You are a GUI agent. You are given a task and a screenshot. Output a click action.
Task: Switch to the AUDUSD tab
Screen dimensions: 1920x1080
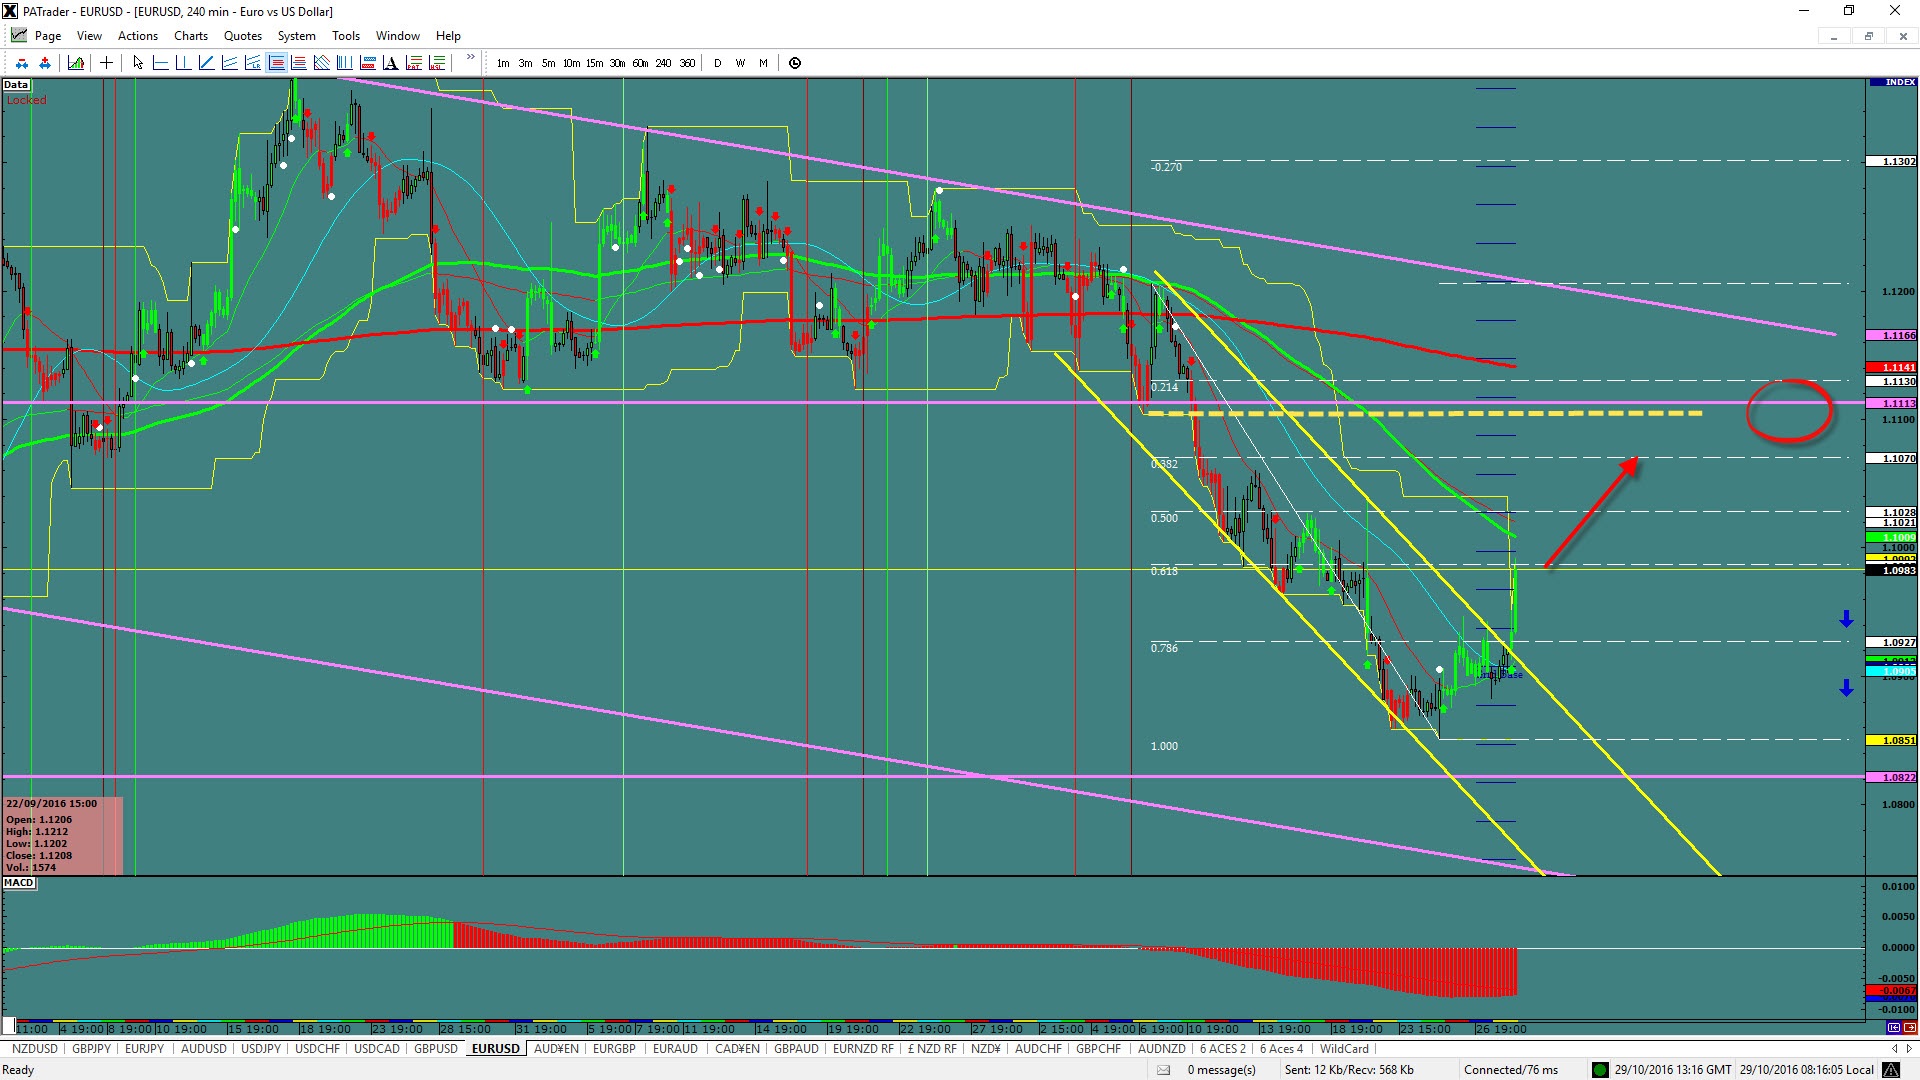click(203, 1048)
